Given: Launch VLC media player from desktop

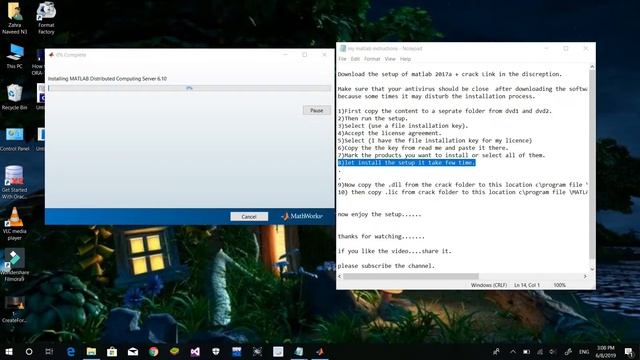Looking at the screenshot, I should (15, 223).
